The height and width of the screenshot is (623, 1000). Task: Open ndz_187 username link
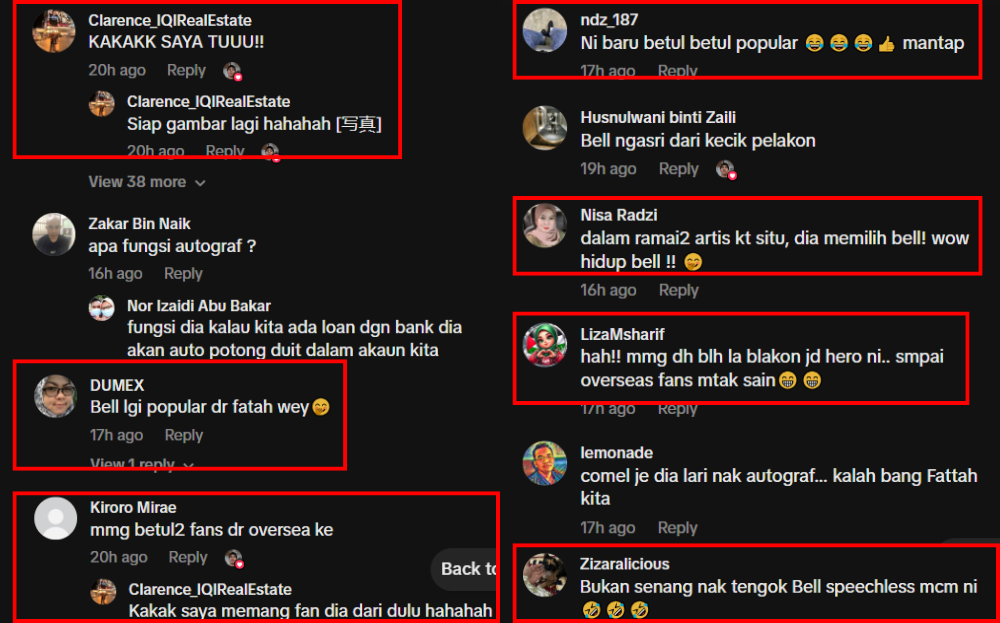609,20
